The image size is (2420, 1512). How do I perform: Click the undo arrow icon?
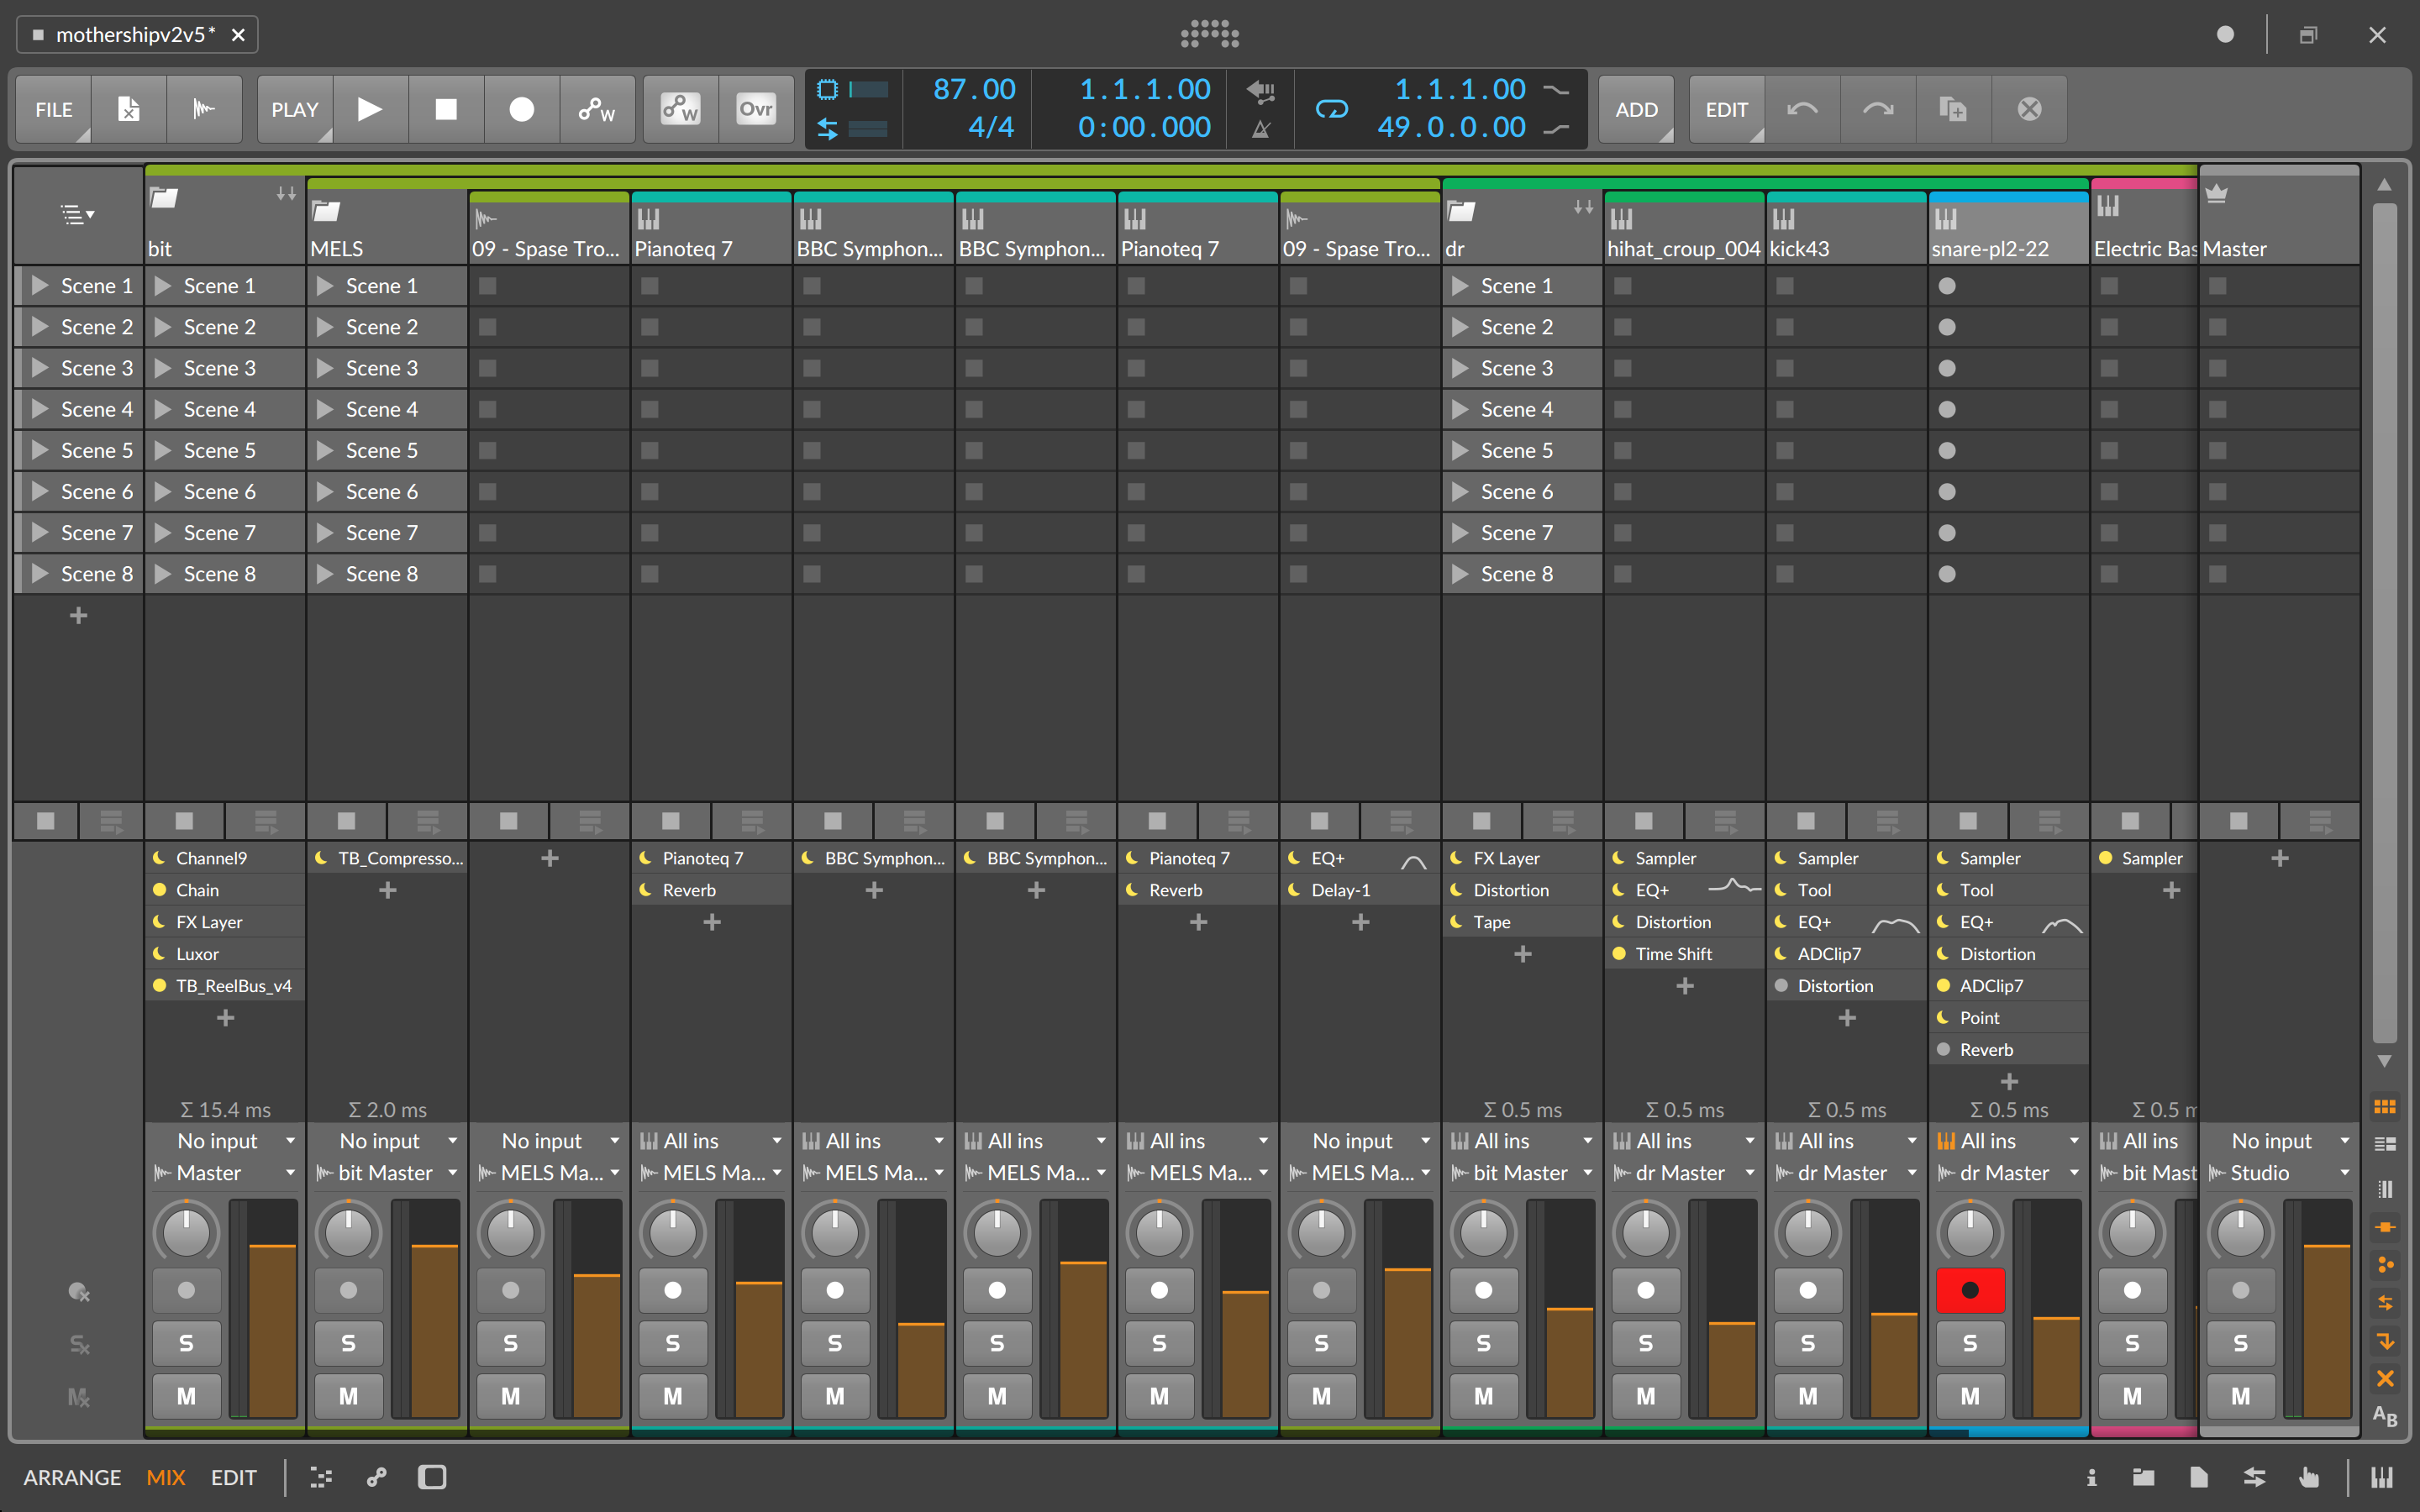[x=1803, y=109]
